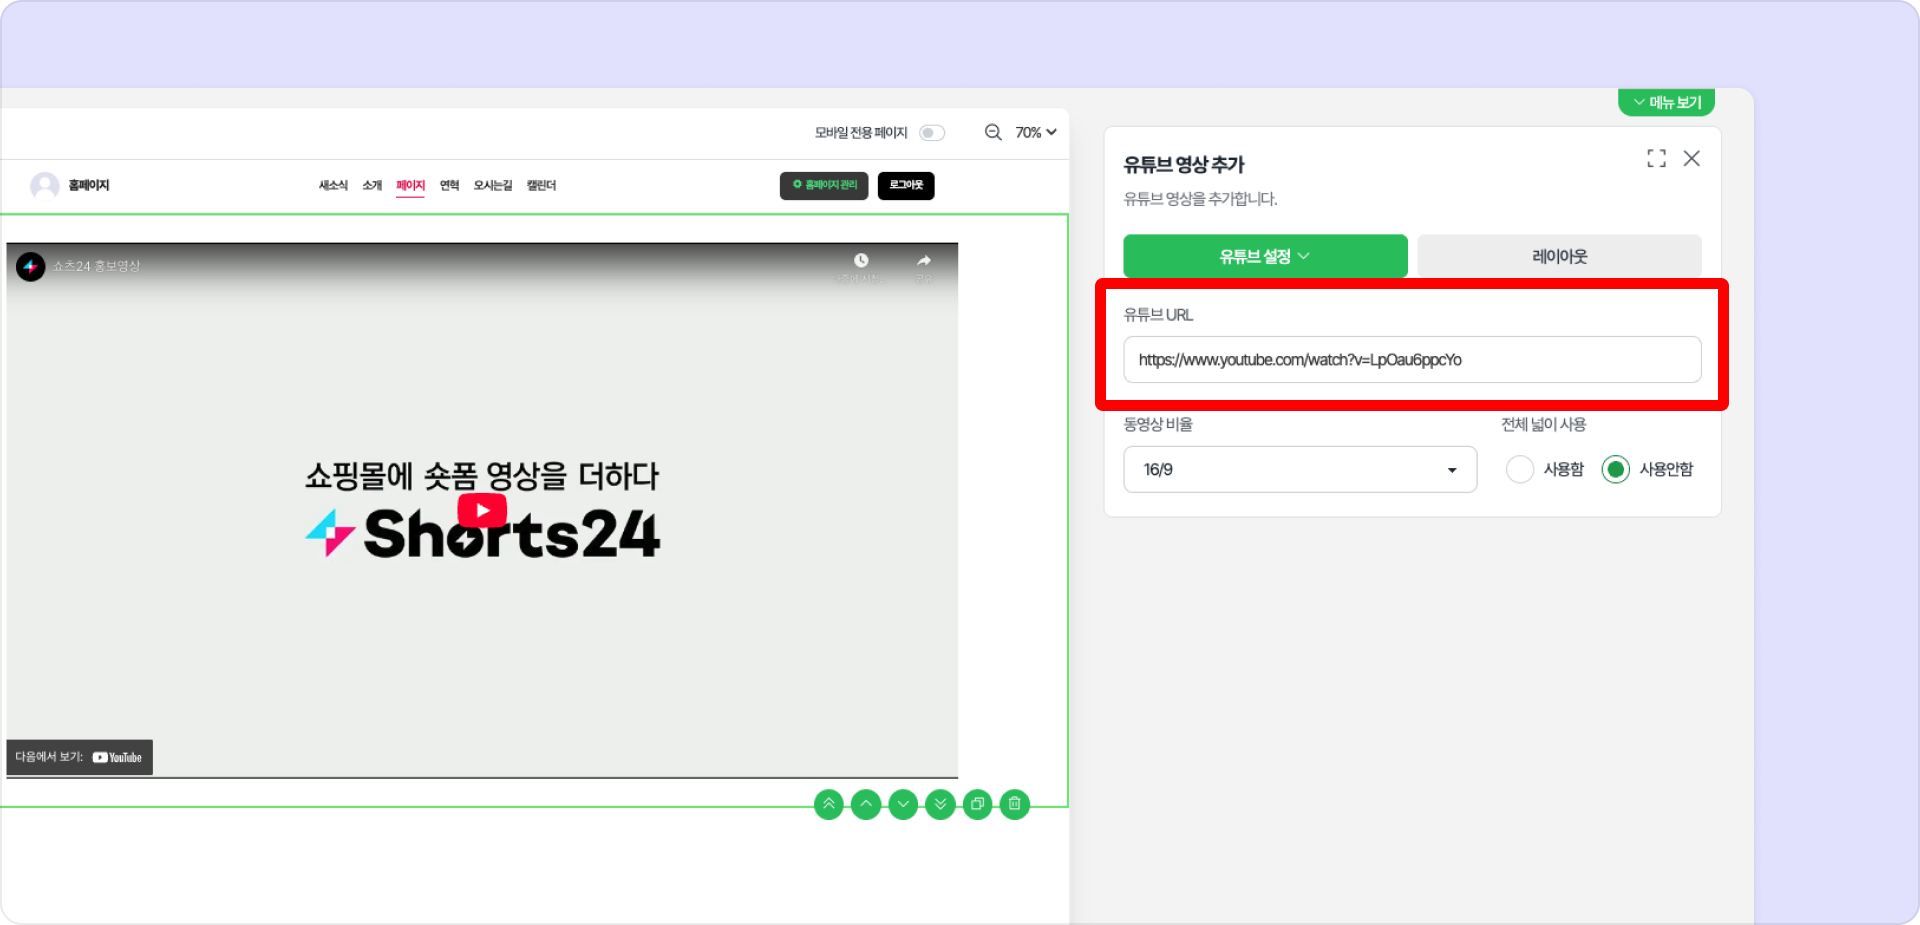This screenshot has width=1920, height=925.
Task: Click the Shorts24 channel logo icon
Action: tap(31, 267)
